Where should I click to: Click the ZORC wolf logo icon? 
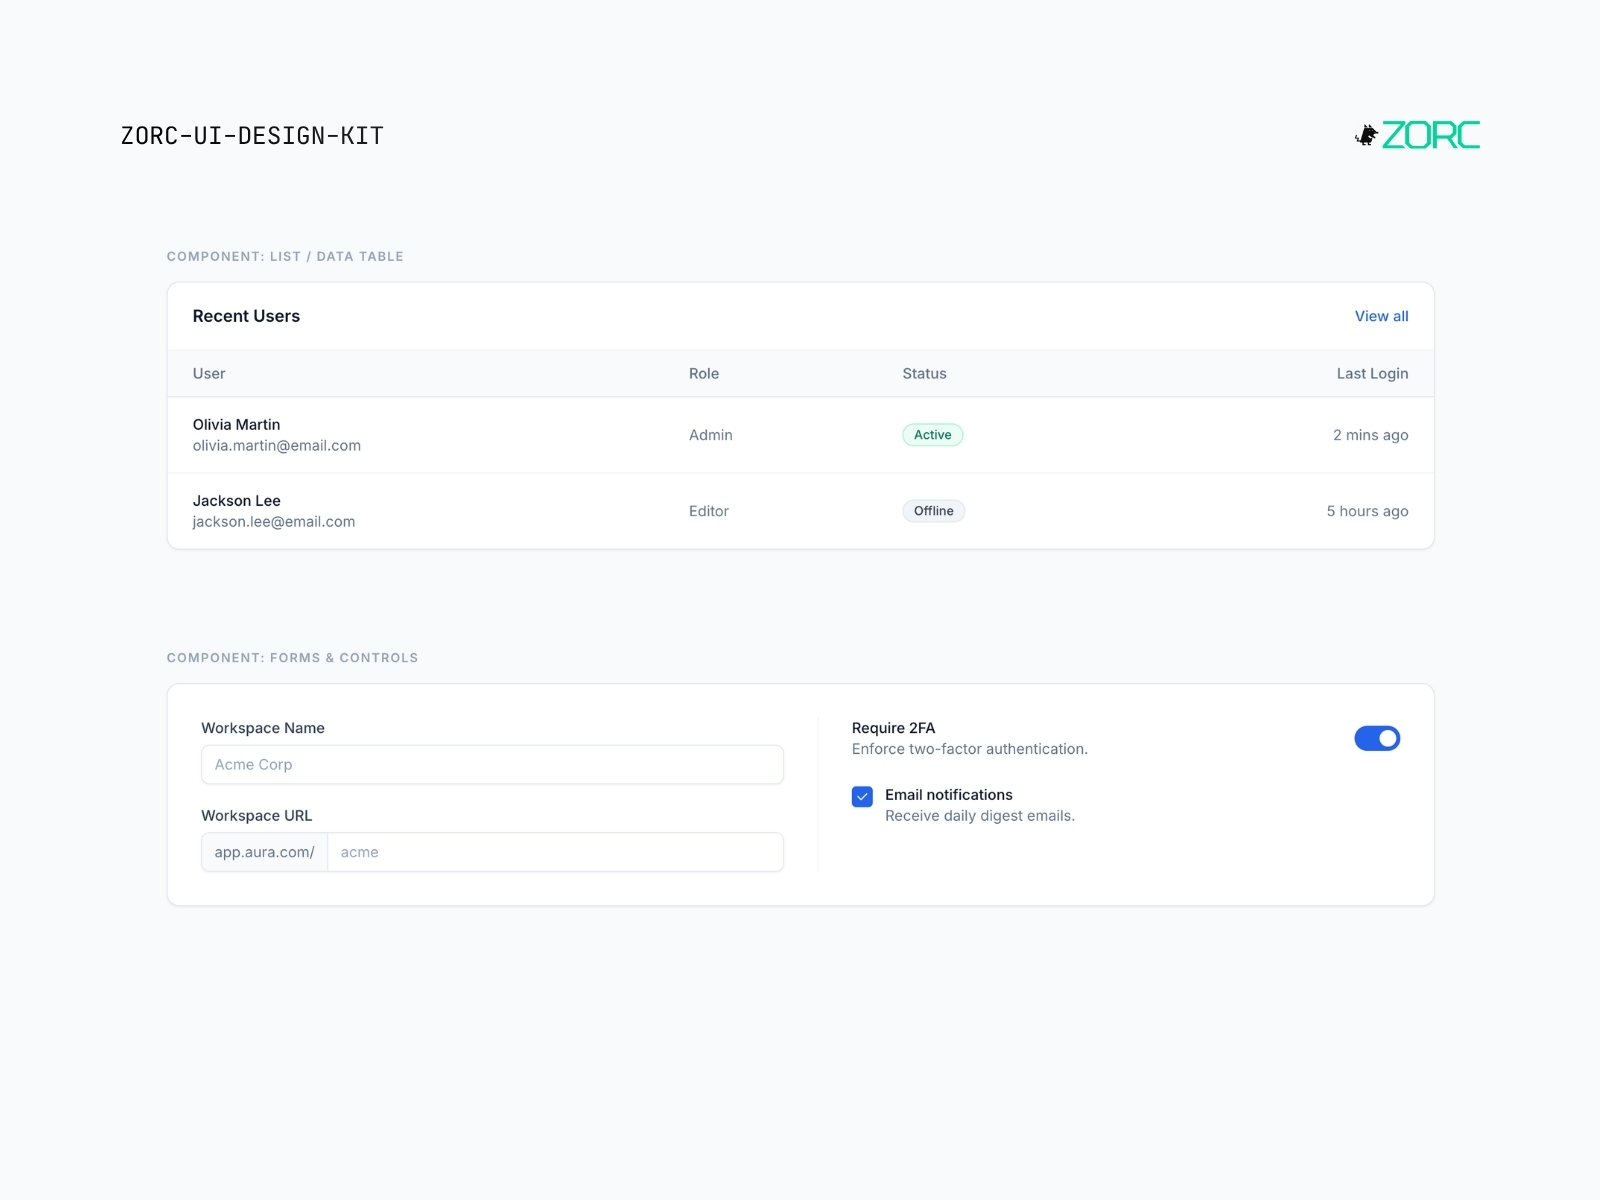click(1366, 135)
